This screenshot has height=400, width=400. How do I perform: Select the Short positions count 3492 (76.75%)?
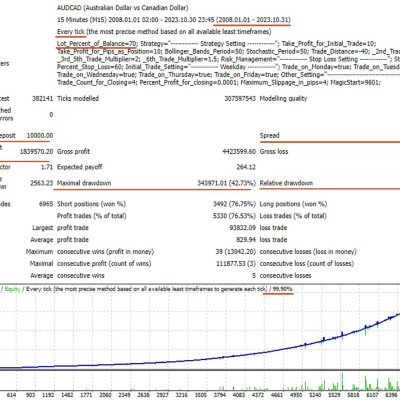(x=234, y=204)
